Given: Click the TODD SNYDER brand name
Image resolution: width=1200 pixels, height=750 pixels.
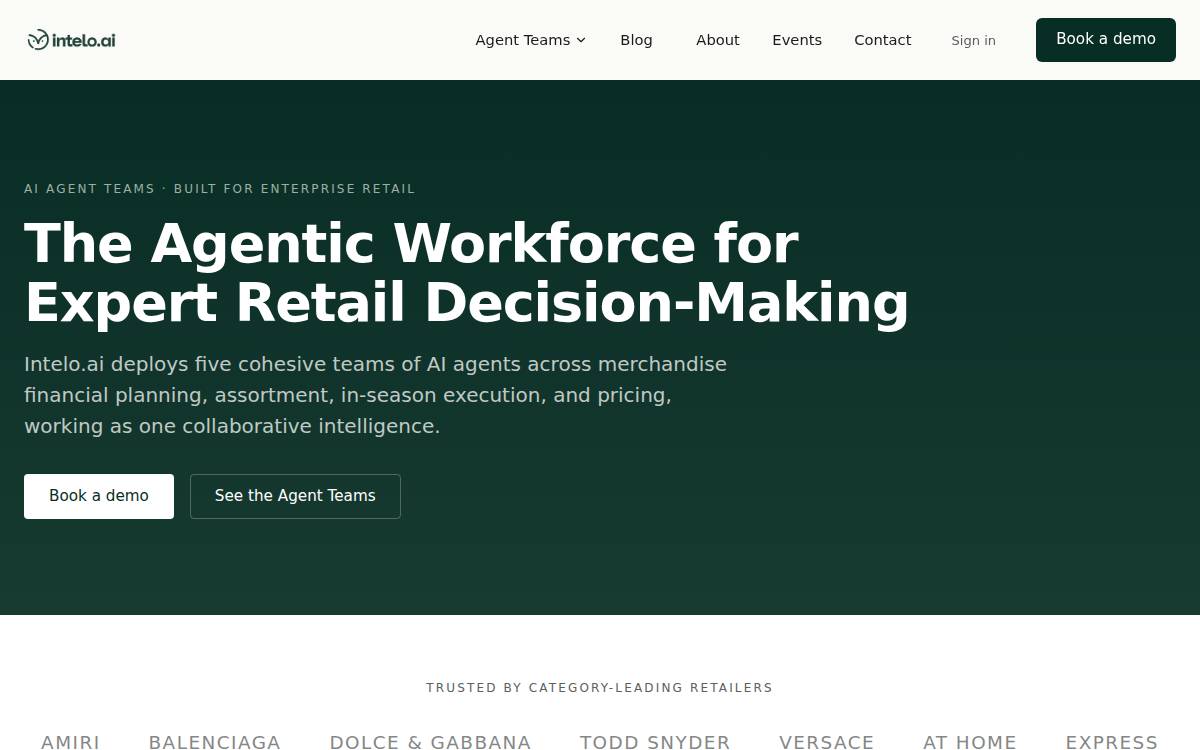Looking at the screenshot, I should (655, 742).
